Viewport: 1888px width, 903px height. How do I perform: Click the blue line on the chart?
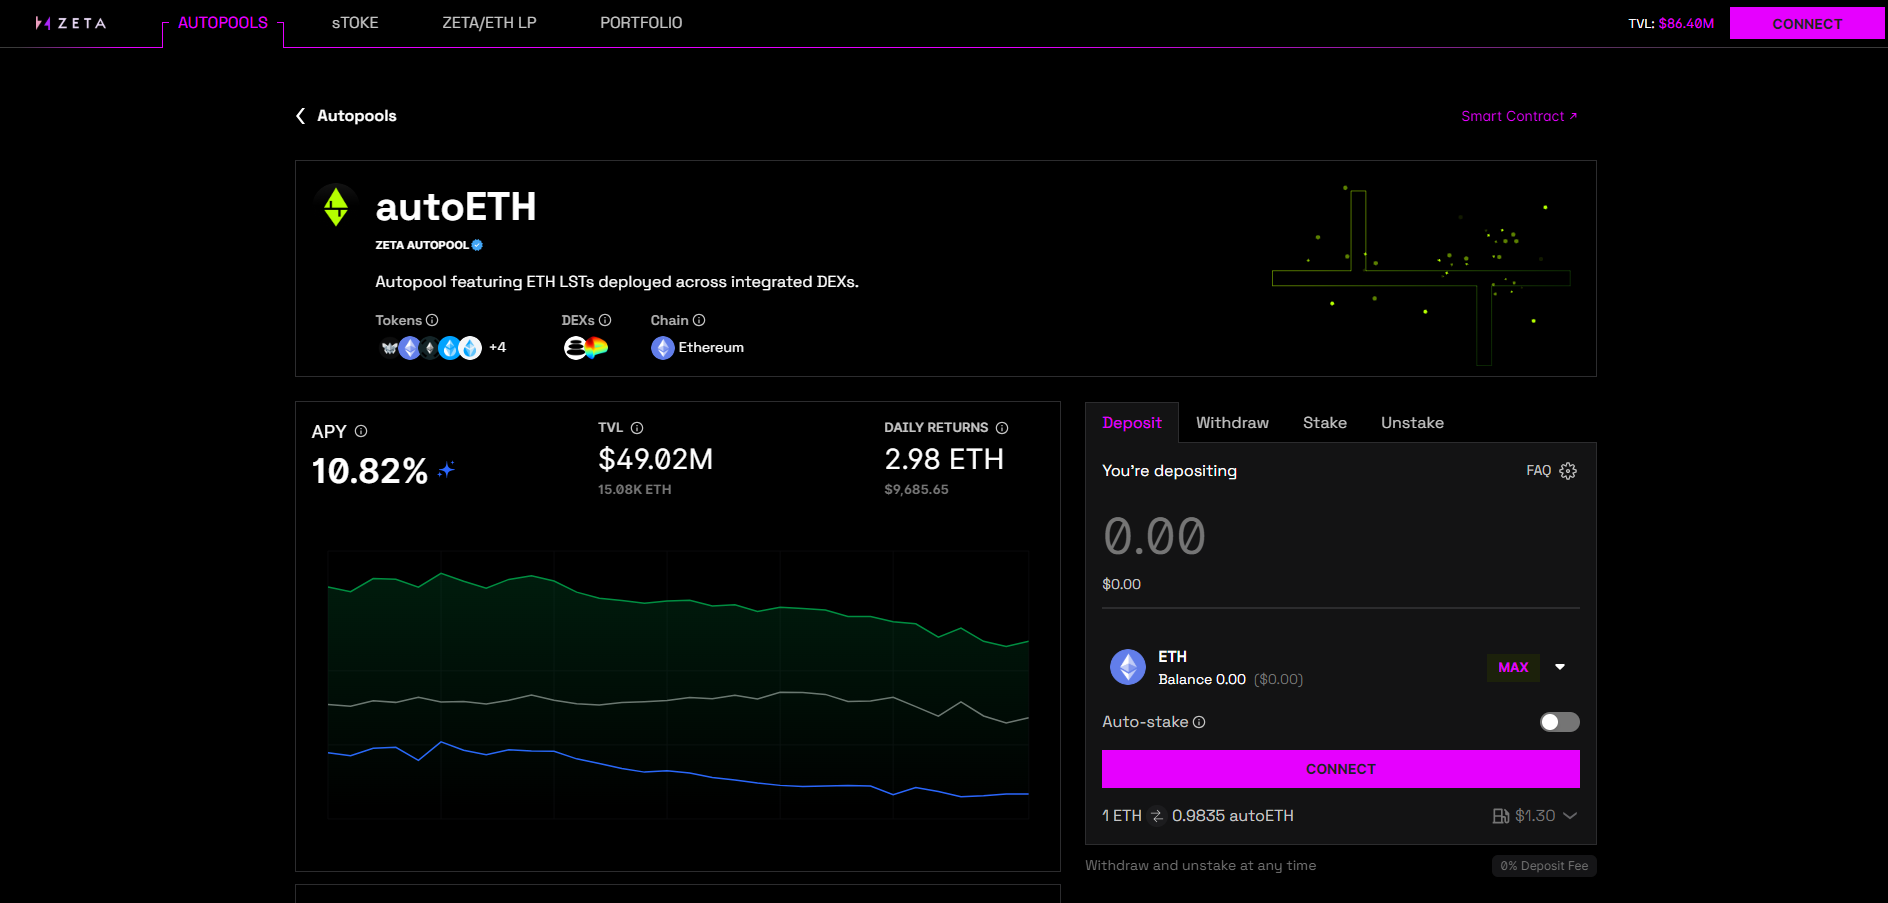pyautogui.click(x=678, y=771)
